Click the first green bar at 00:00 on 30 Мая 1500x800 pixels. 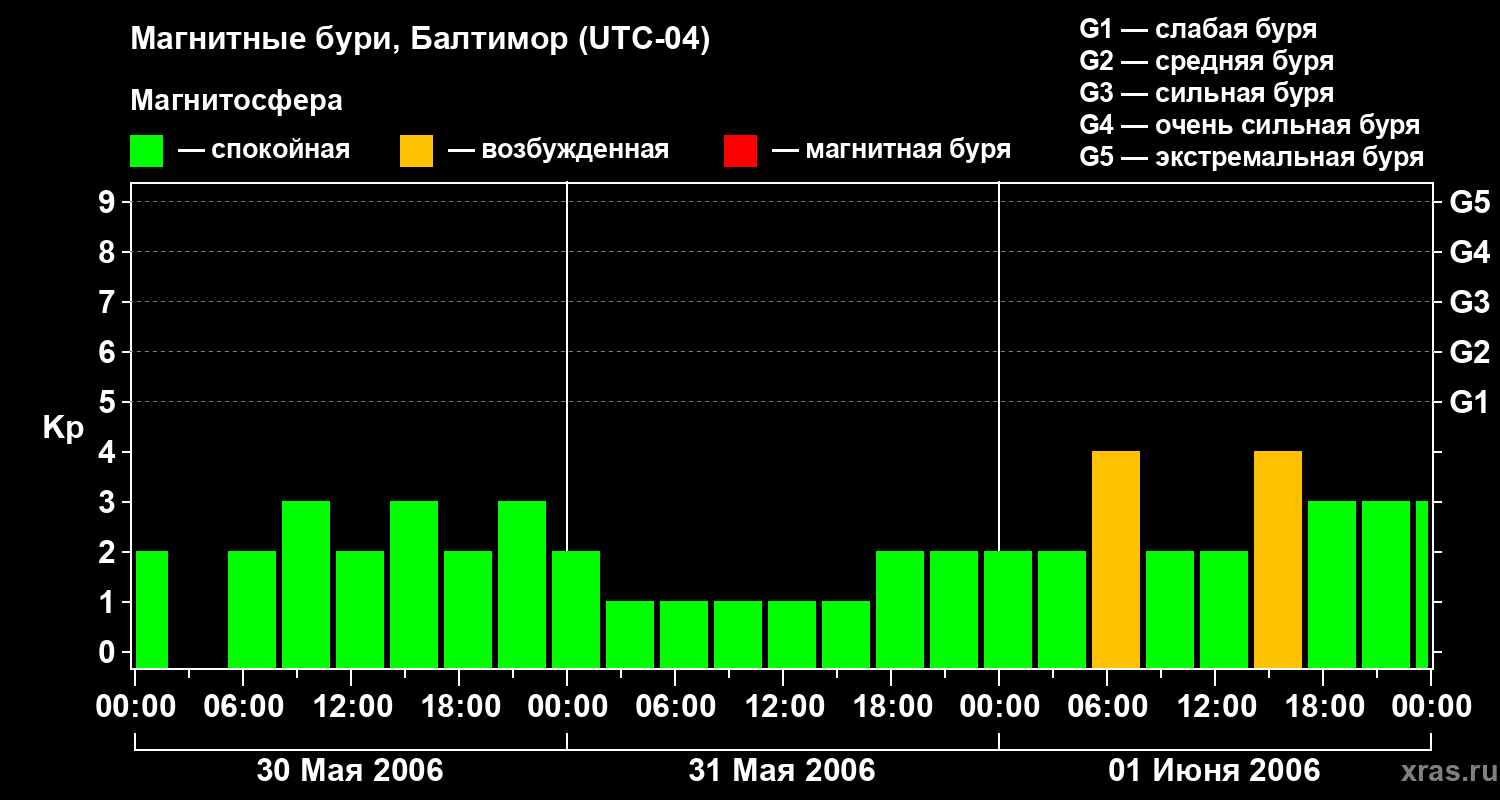point(152,610)
